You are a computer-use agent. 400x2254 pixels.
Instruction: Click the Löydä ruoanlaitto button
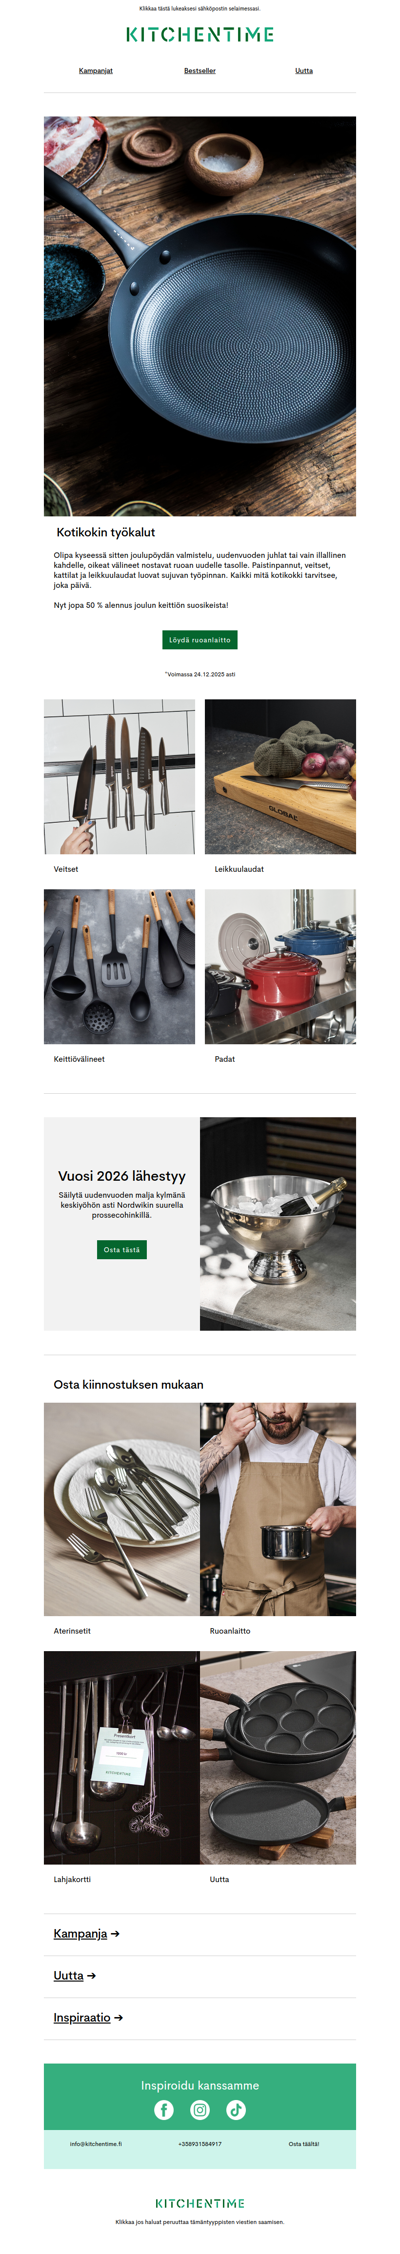point(200,640)
